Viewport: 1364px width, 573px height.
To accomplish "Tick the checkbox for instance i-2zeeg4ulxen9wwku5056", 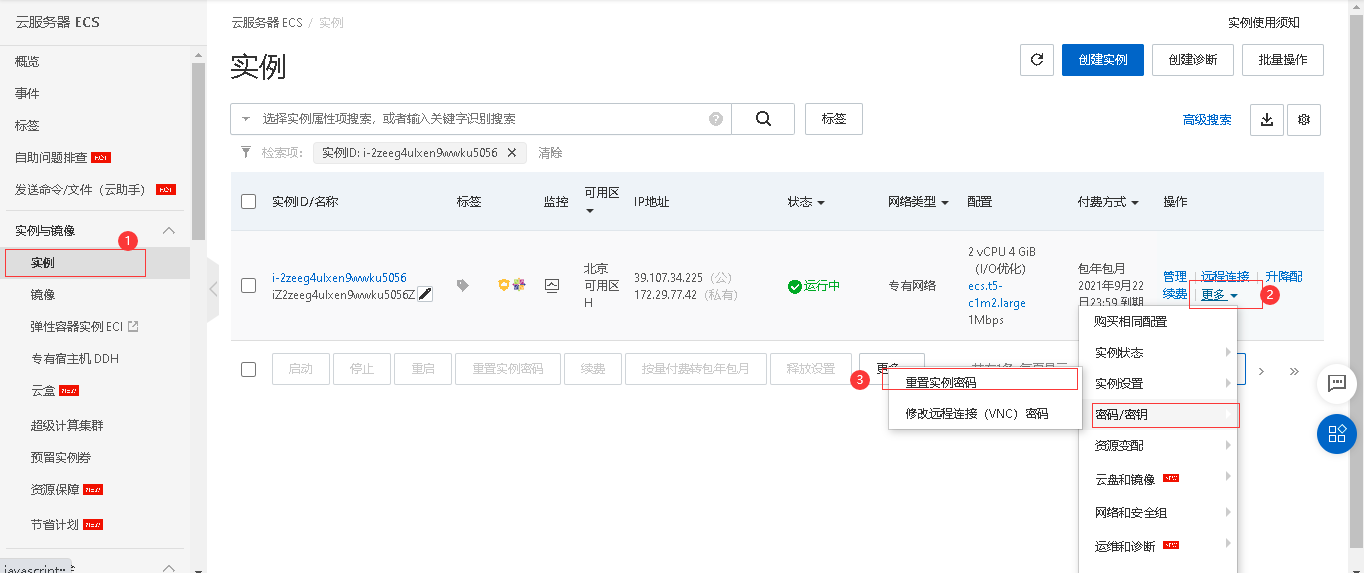I will pos(249,286).
